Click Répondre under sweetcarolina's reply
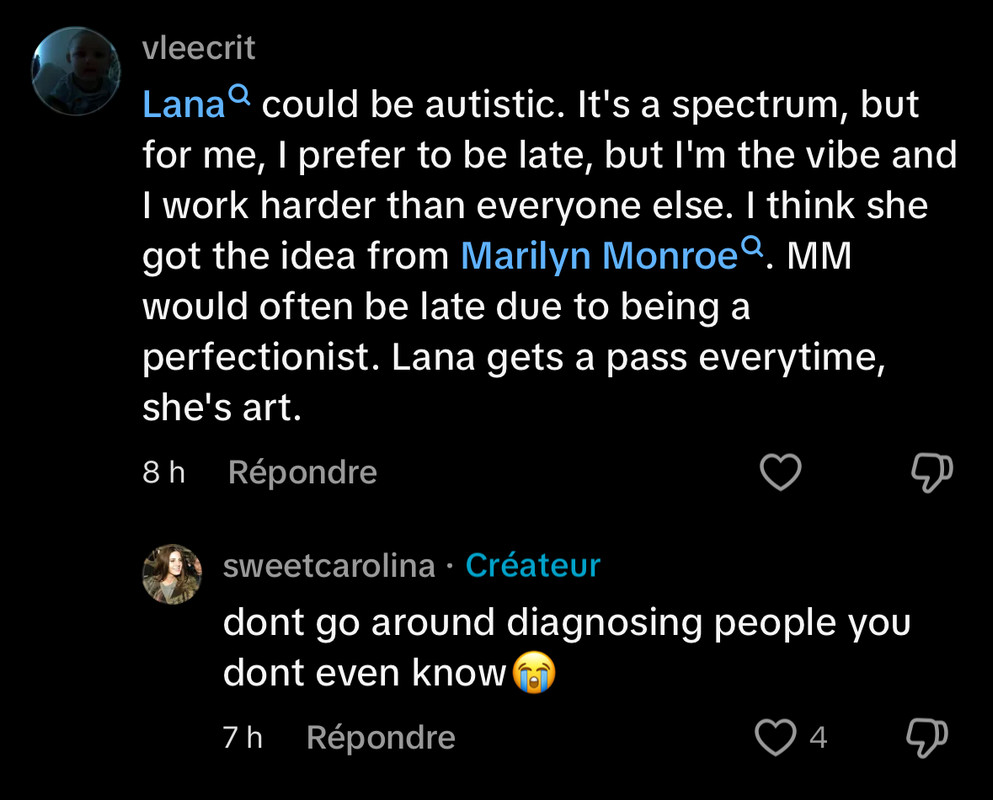Image resolution: width=993 pixels, height=800 pixels. [381, 738]
